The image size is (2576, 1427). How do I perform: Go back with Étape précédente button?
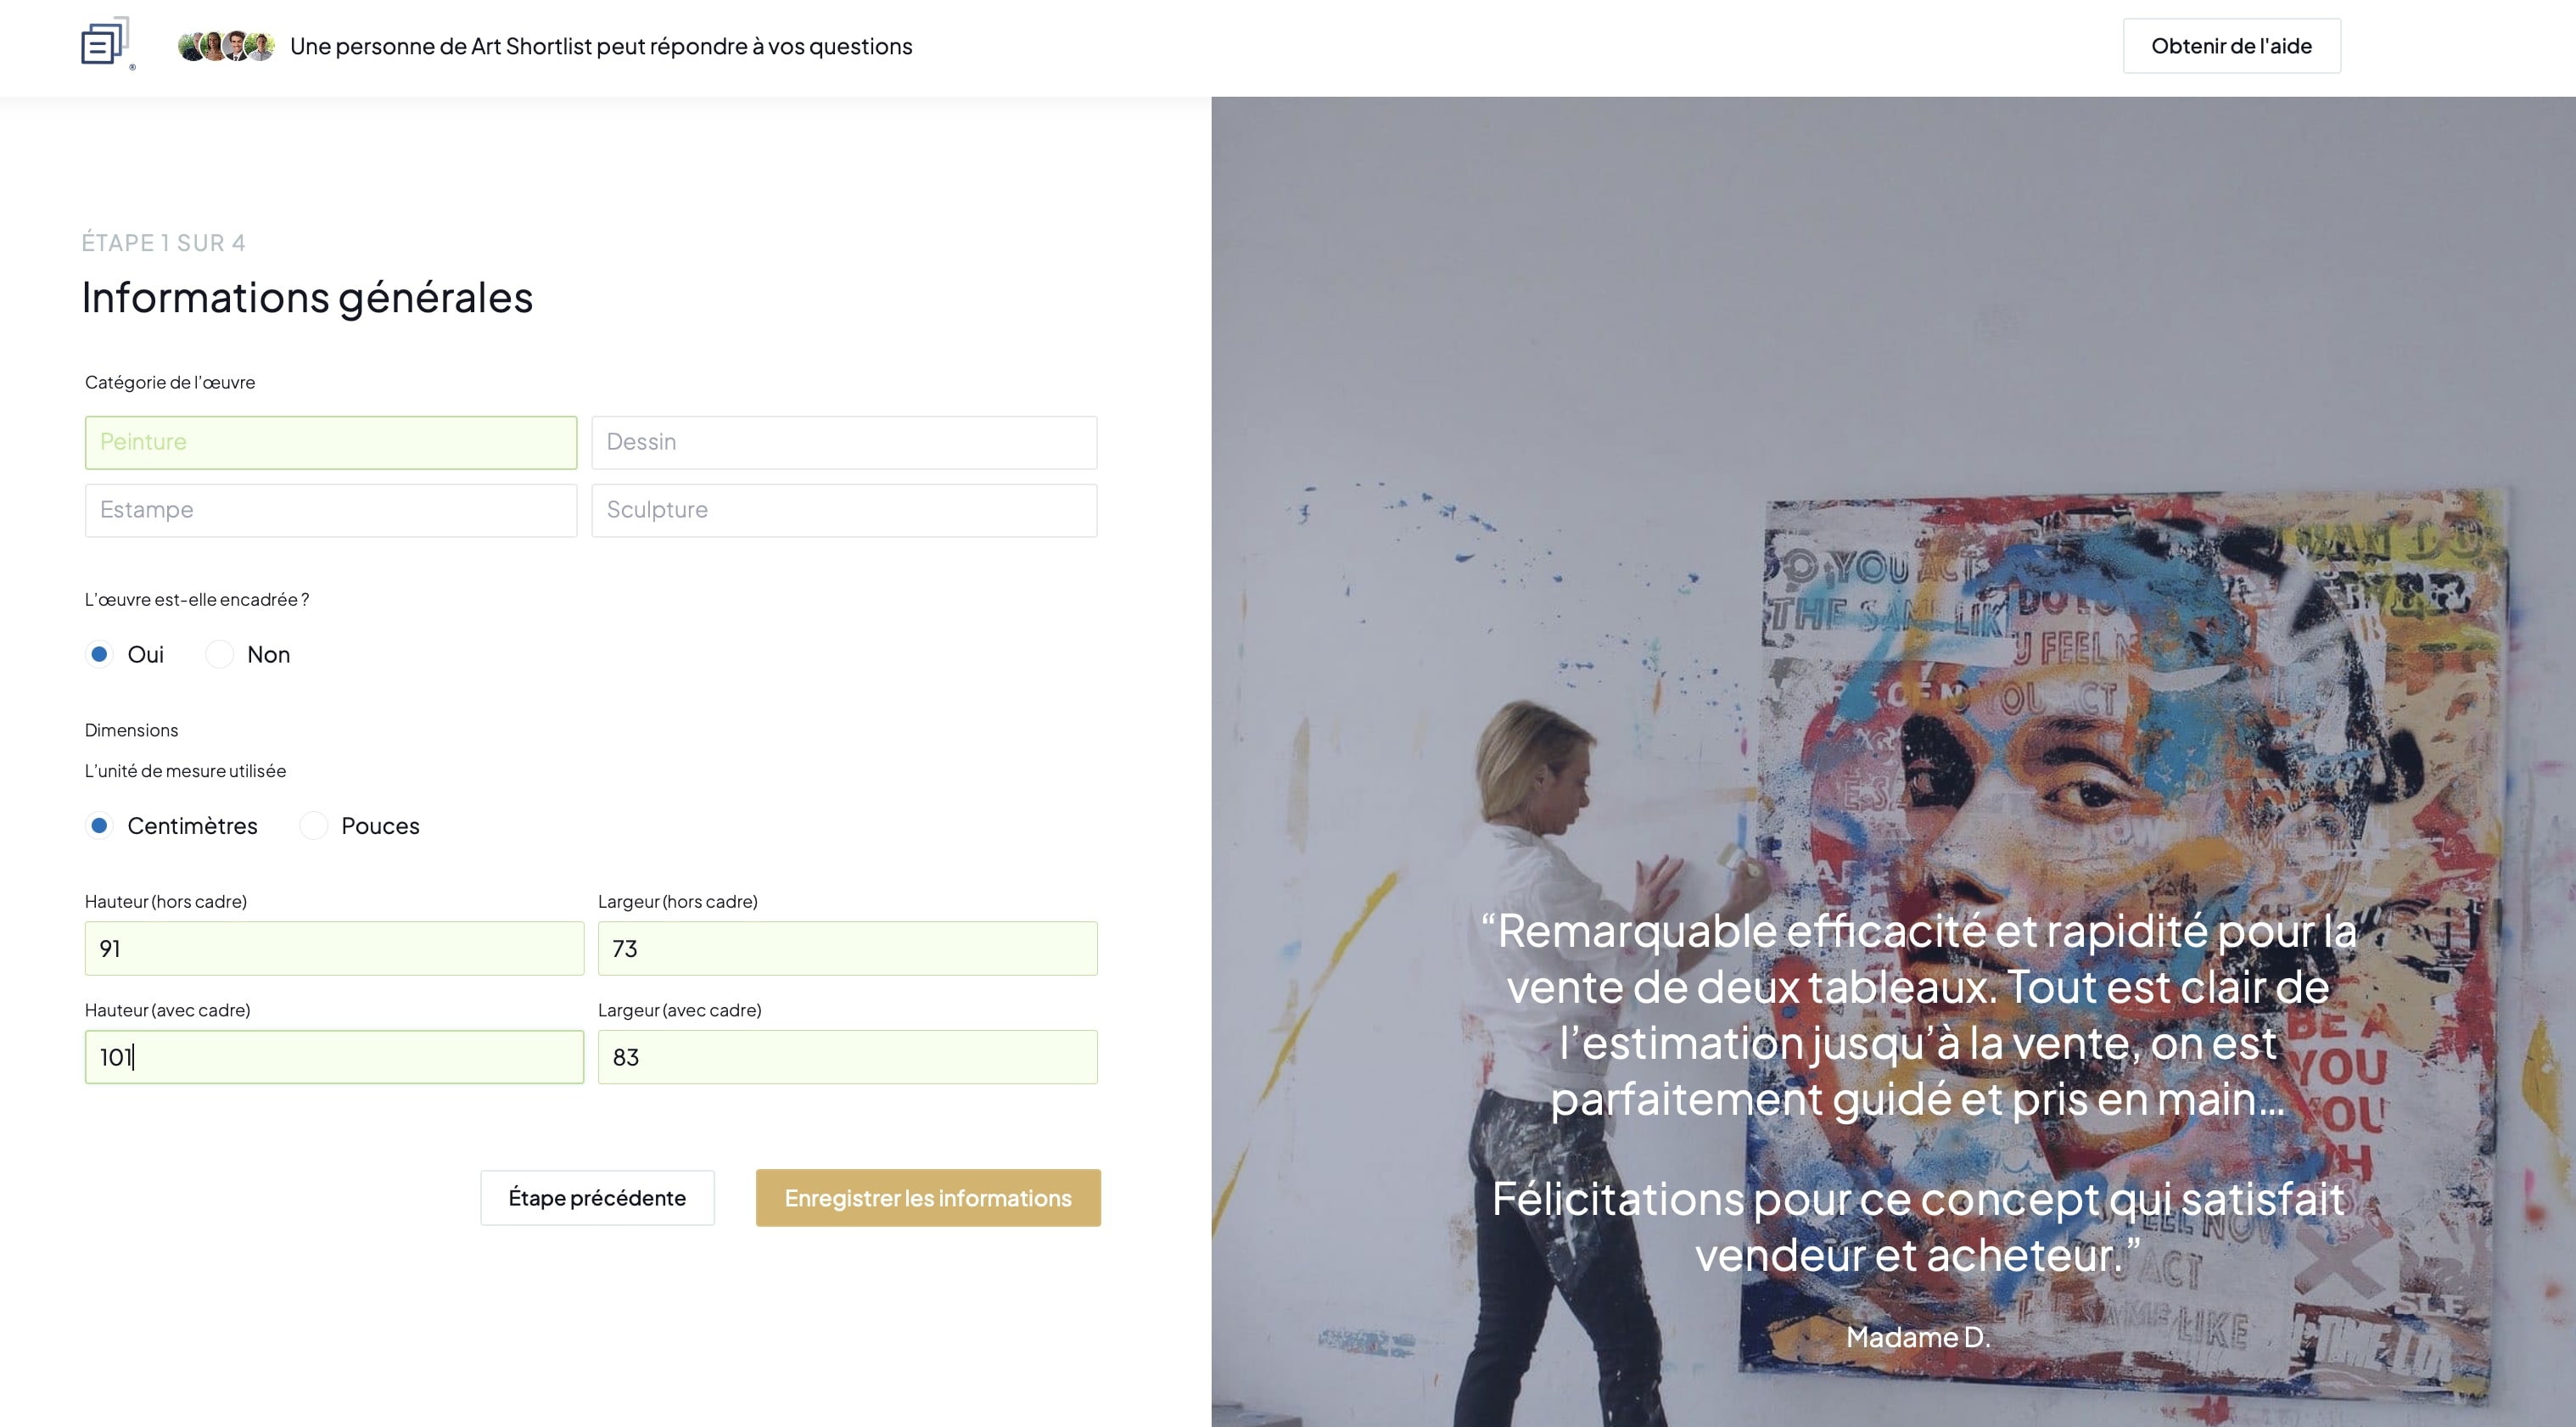597,1198
